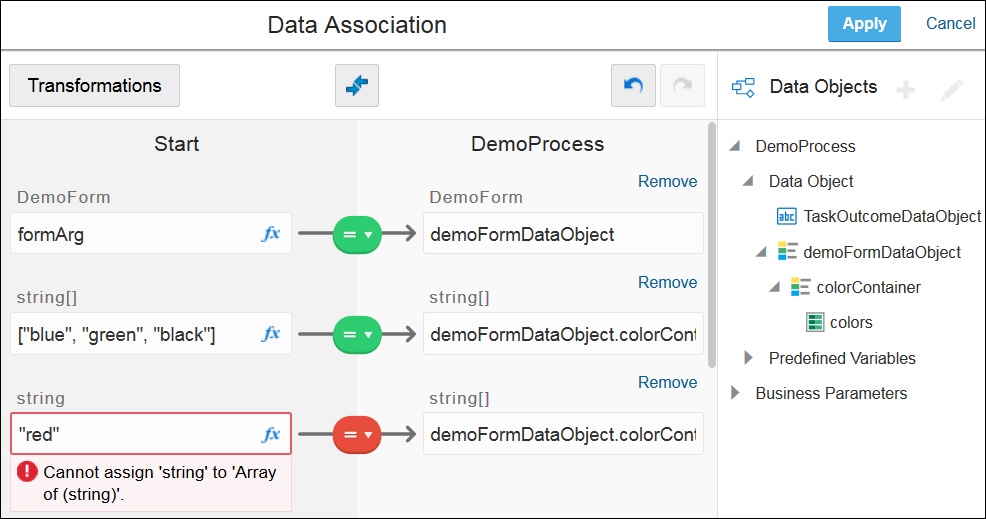
Task: Click the "red" source input field
Action: click(135, 434)
